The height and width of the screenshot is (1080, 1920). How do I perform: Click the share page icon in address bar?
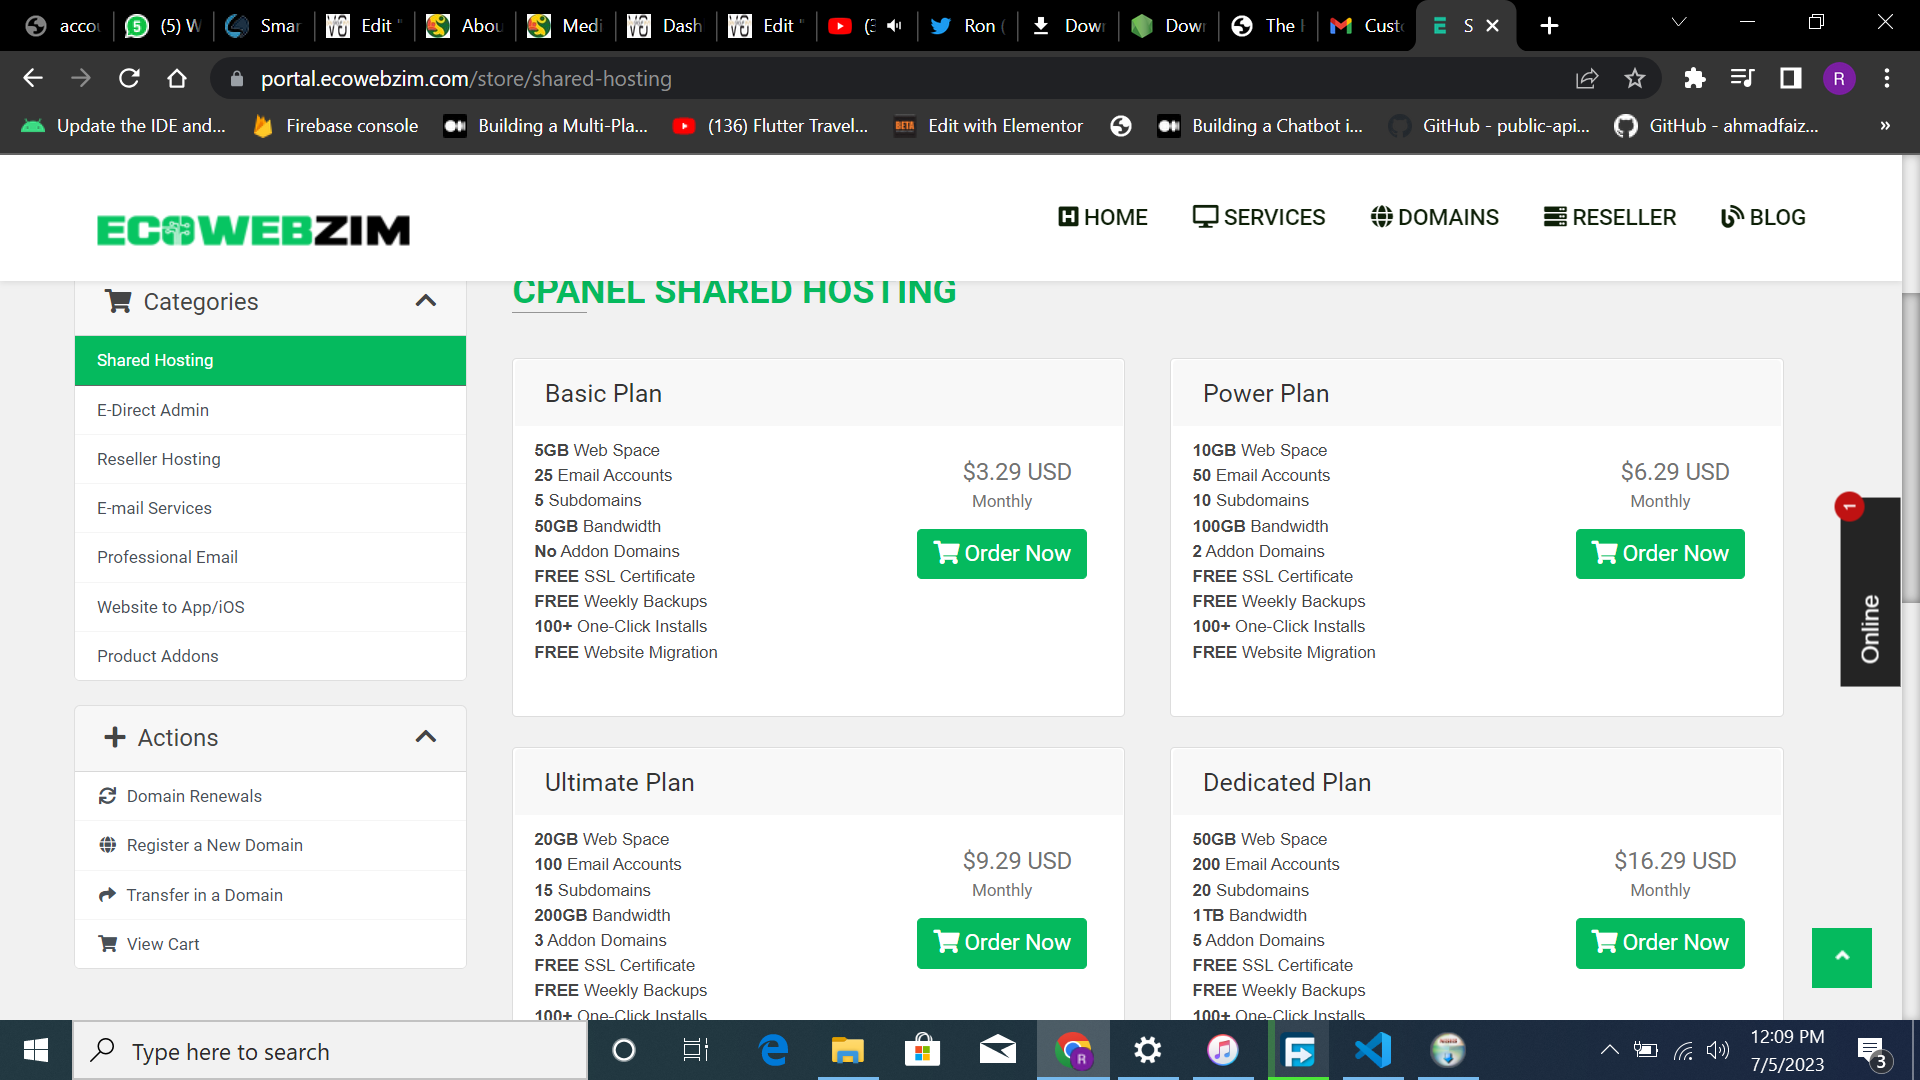(1587, 79)
